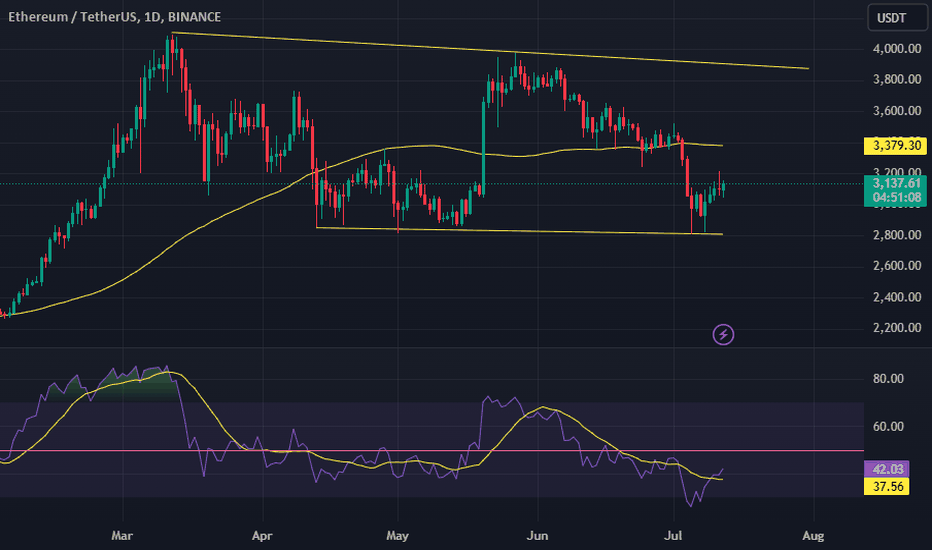
Task: Click the 2,400.00 price axis label
Action: (897, 297)
